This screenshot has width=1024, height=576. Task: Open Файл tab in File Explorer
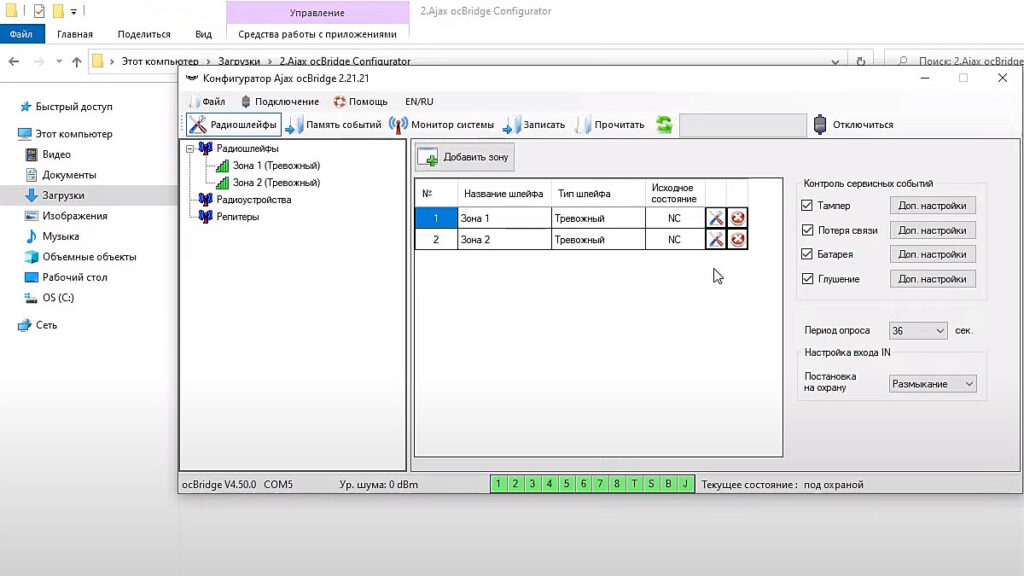[x=22, y=34]
